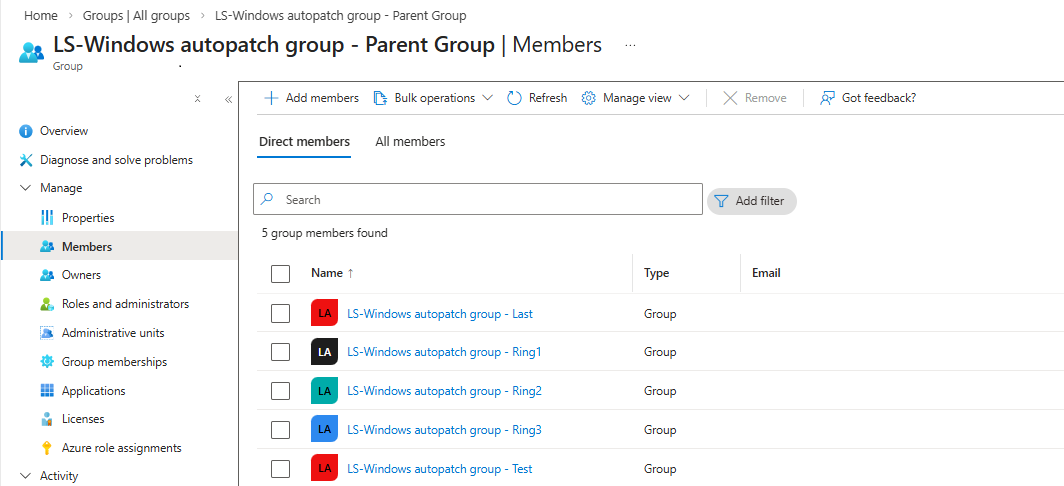The height and width of the screenshot is (486, 1064).
Task: Click the plus icon of Add members
Action: pyautogui.click(x=271, y=98)
